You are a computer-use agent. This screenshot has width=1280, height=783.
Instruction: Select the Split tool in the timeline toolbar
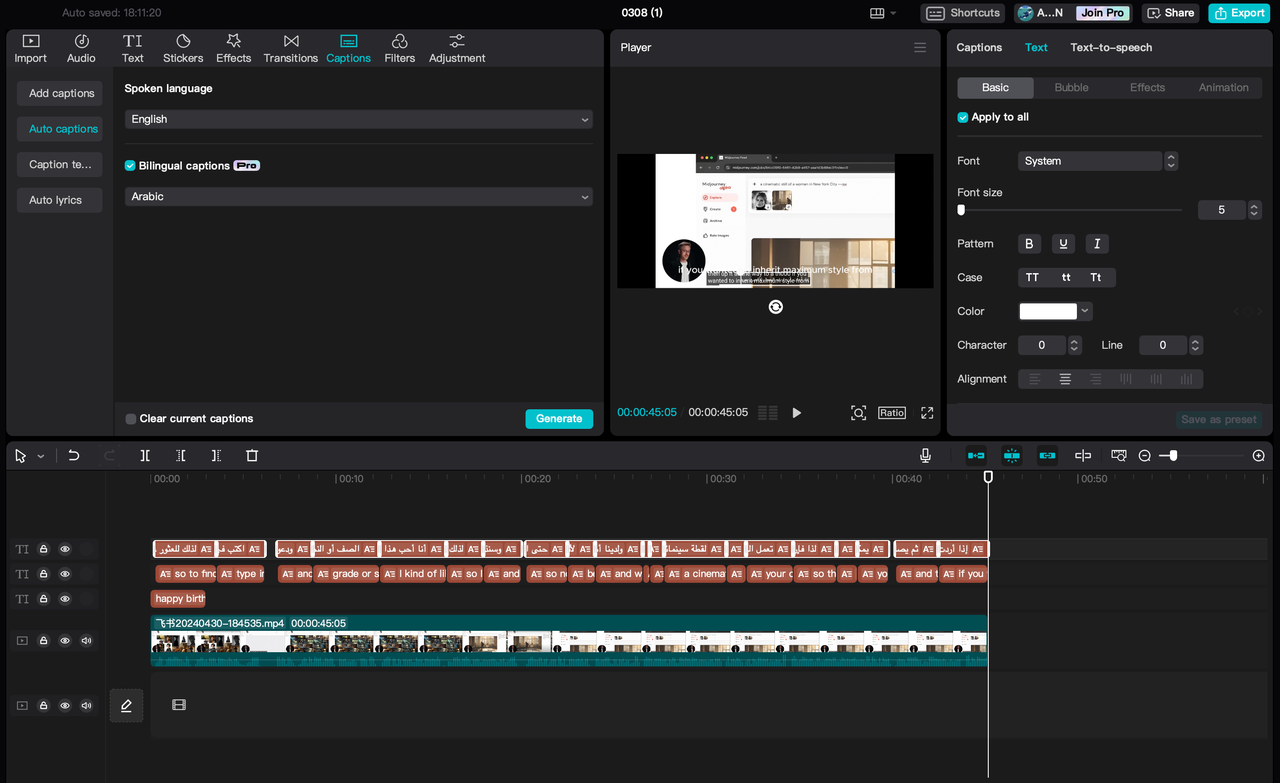coord(145,455)
